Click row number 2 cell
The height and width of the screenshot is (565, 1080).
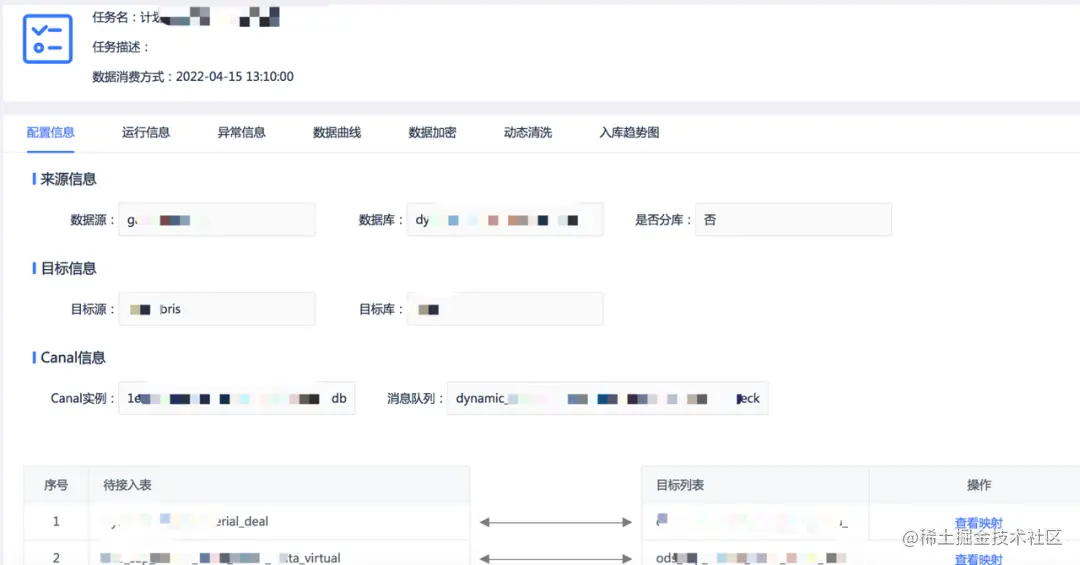coord(56,555)
